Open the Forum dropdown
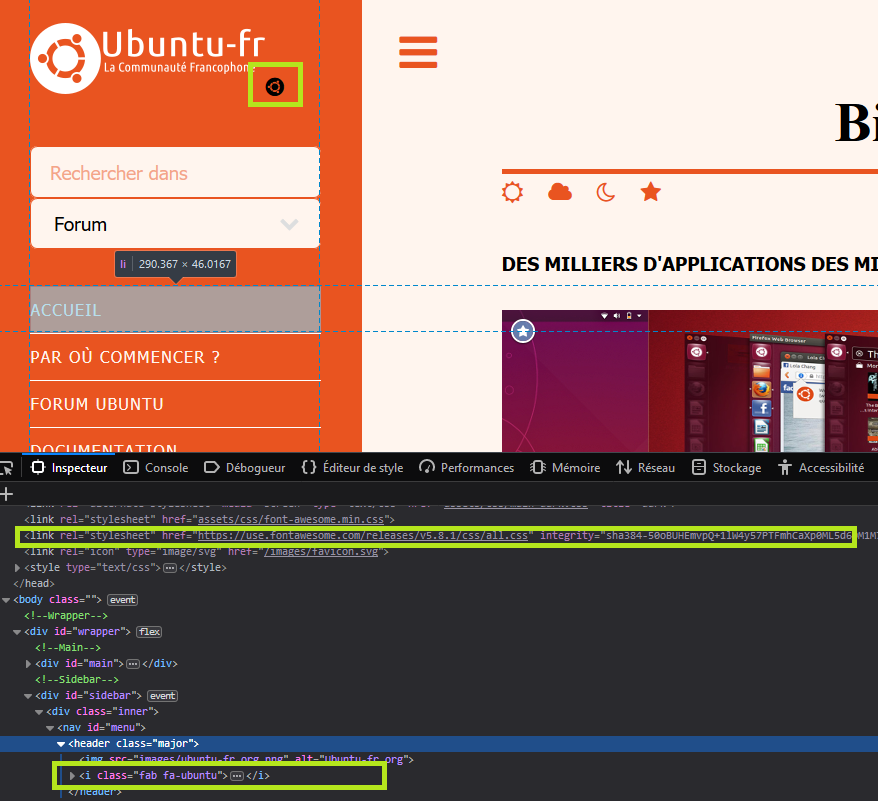 point(175,224)
